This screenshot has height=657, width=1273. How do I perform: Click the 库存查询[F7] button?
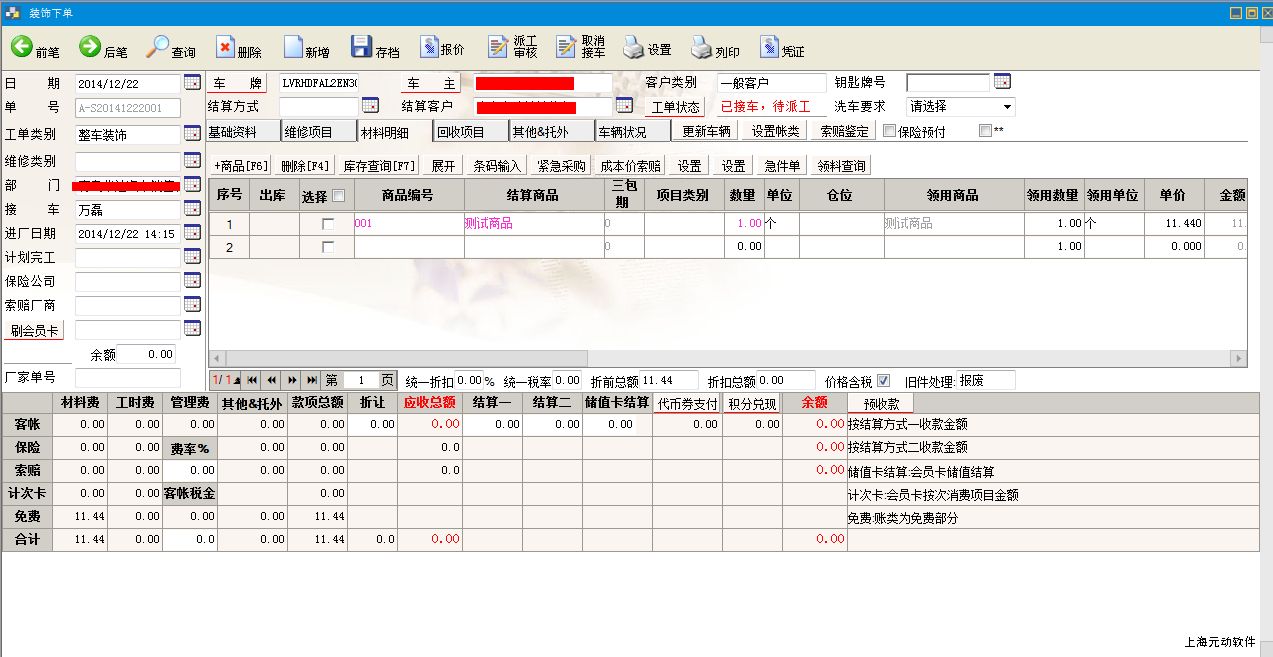point(379,166)
